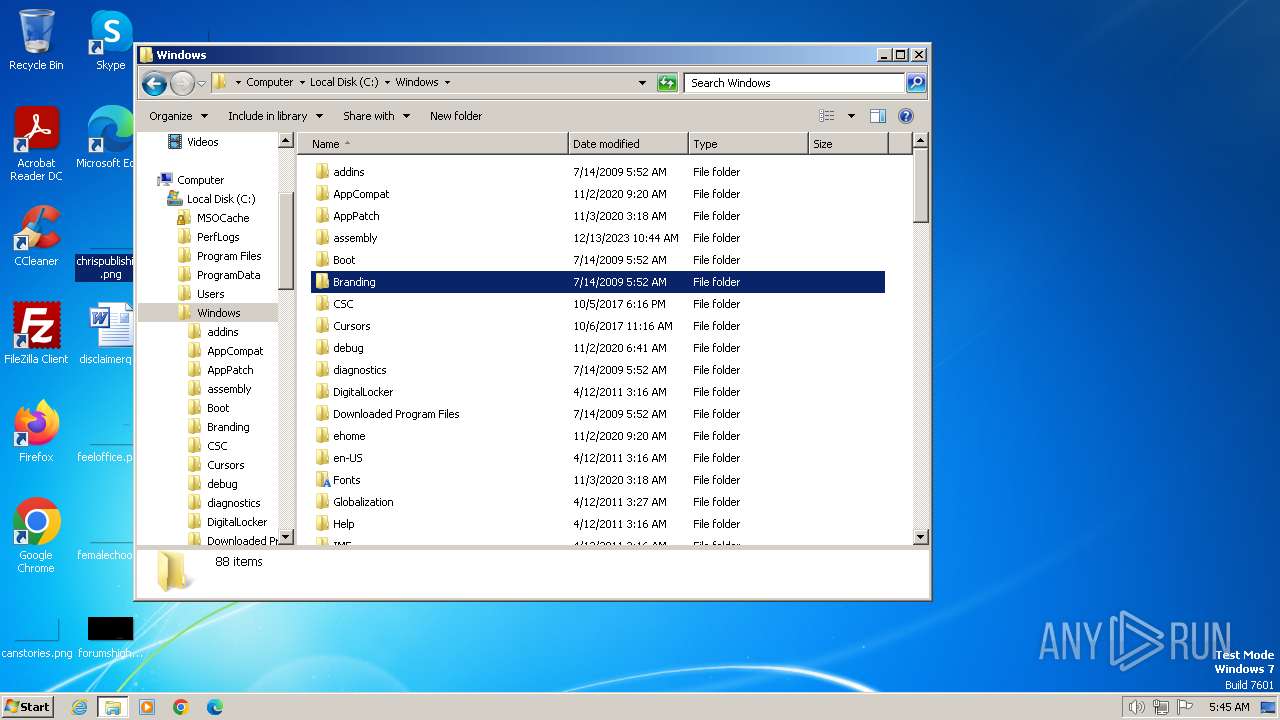Select the Firefox desktop icon
This screenshot has width=1280, height=720.
36,431
